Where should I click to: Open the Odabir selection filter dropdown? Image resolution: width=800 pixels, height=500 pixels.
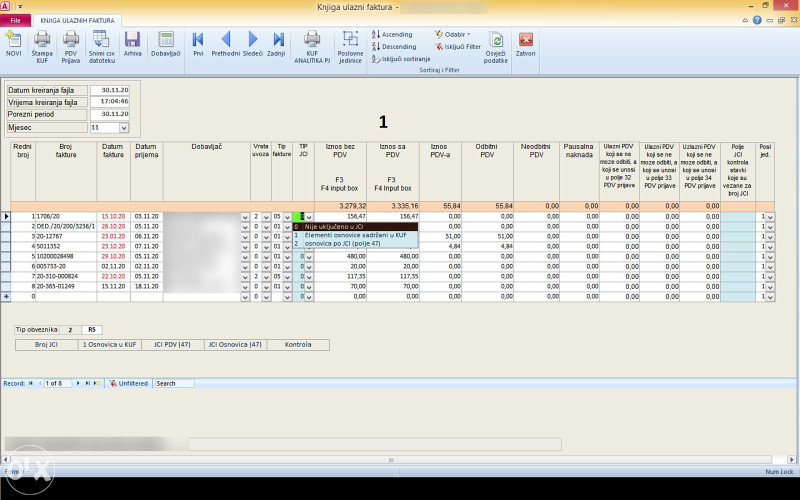tap(453, 35)
